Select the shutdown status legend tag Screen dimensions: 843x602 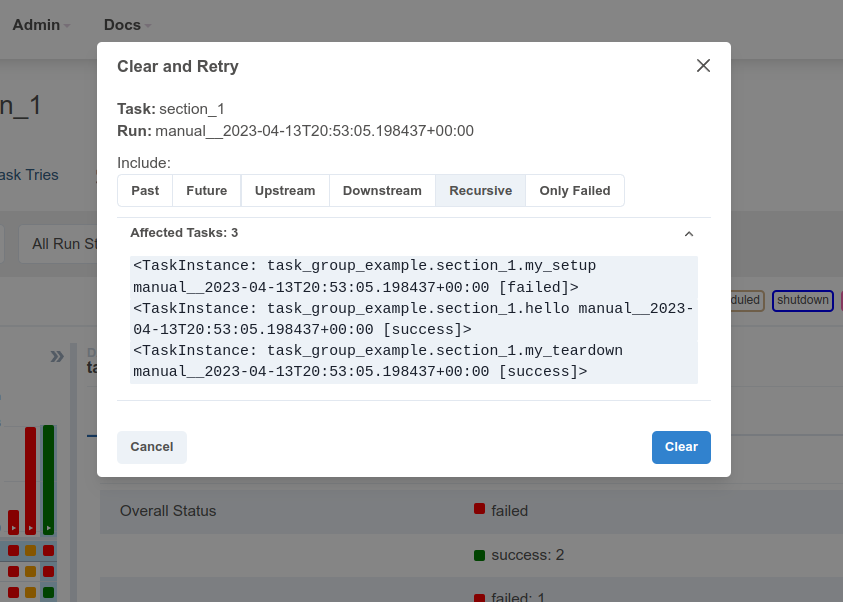[x=803, y=300]
